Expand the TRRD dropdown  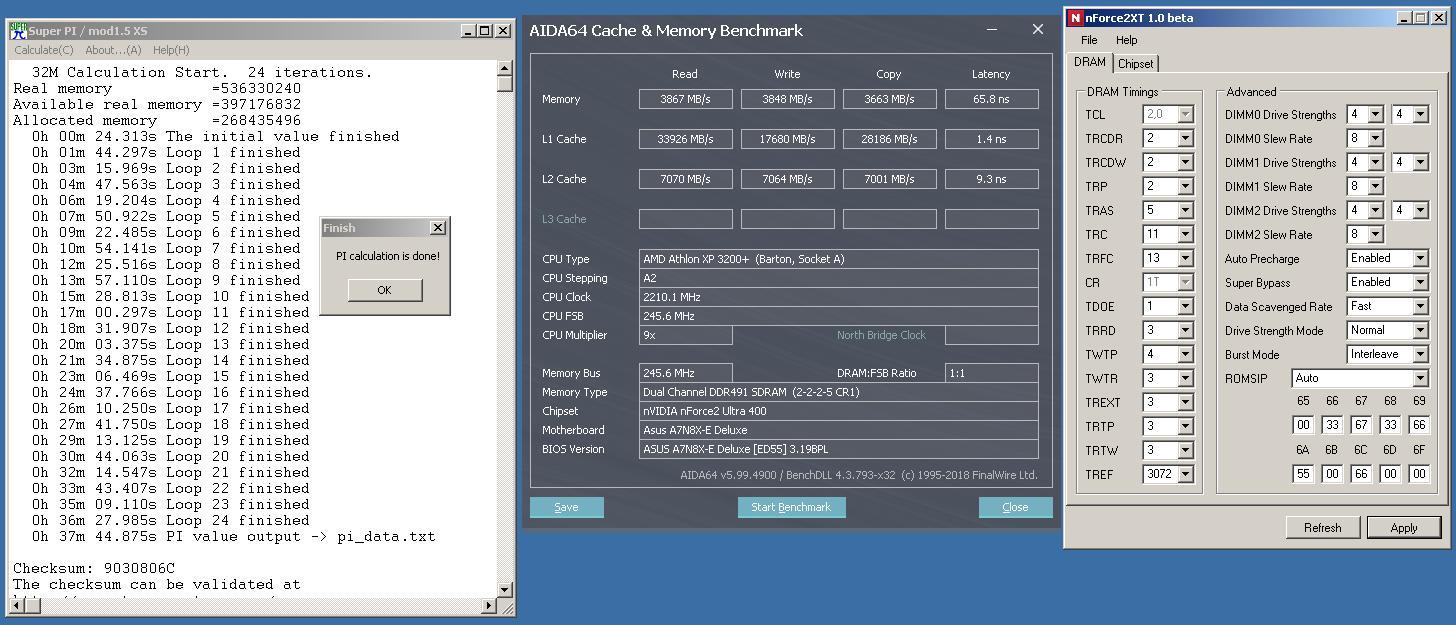[x=1185, y=331]
